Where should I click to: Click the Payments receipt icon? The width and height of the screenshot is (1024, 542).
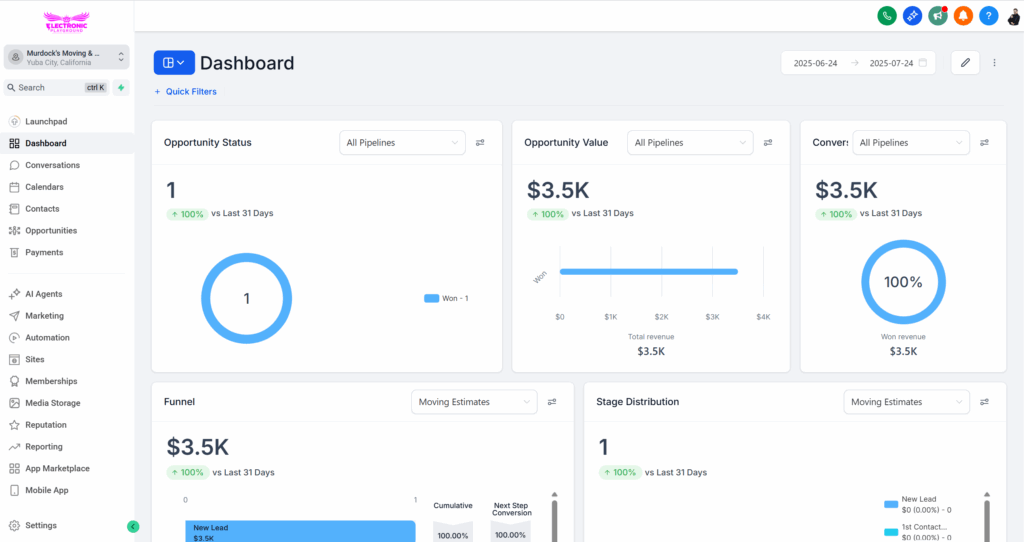coord(14,252)
